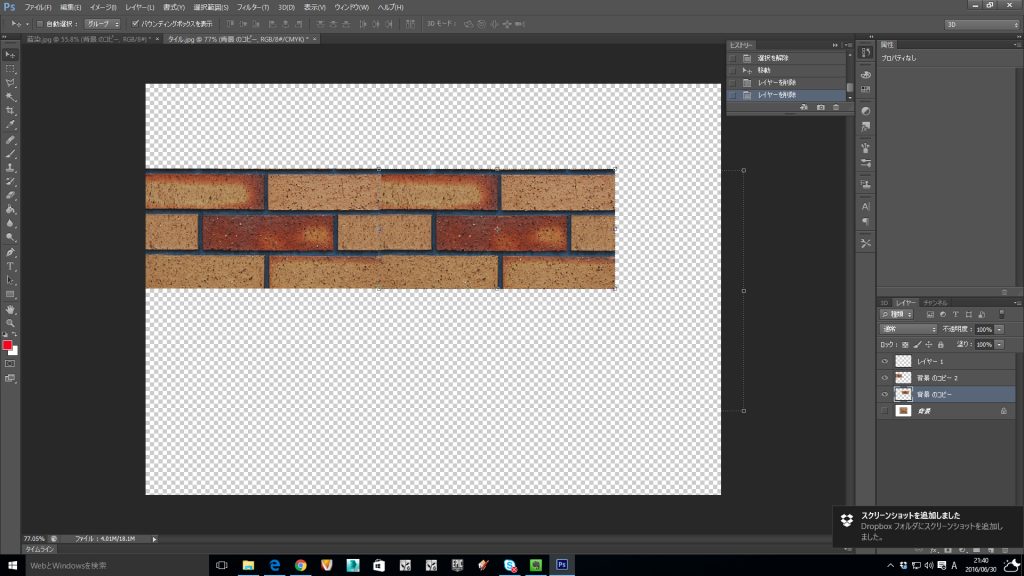Show the hidden 背景 layer
This screenshot has height=576, width=1024.
click(x=884, y=411)
